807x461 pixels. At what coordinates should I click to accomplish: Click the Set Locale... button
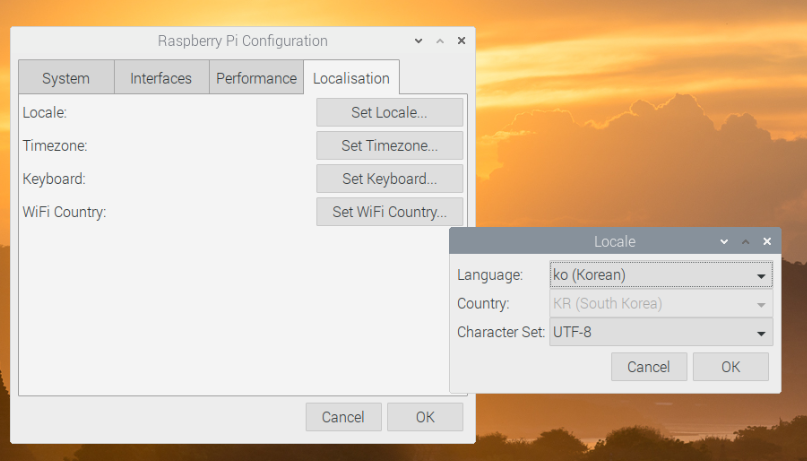coord(390,113)
